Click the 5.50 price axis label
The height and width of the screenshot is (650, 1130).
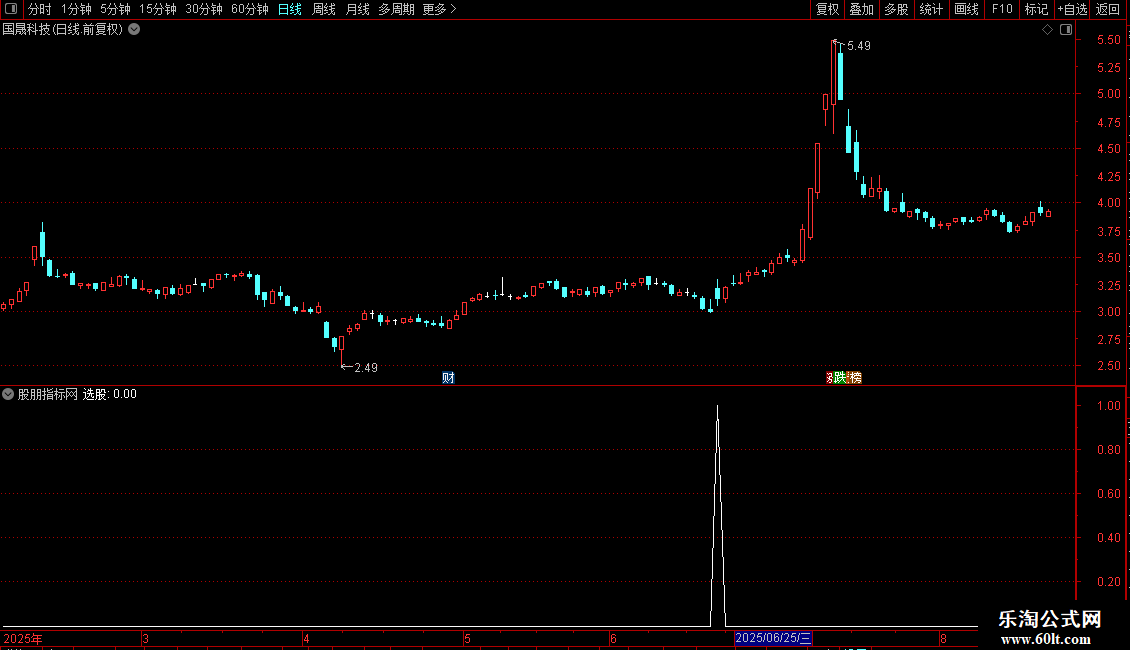[x=1108, y=40]
